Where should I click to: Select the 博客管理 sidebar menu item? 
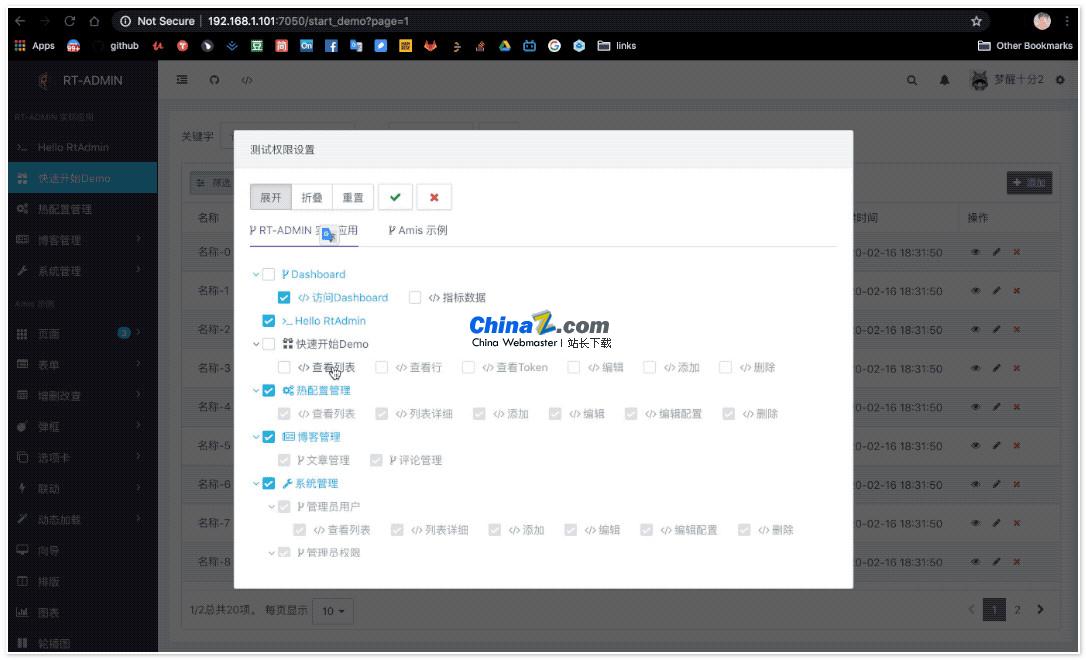click(x=64, y=241)
